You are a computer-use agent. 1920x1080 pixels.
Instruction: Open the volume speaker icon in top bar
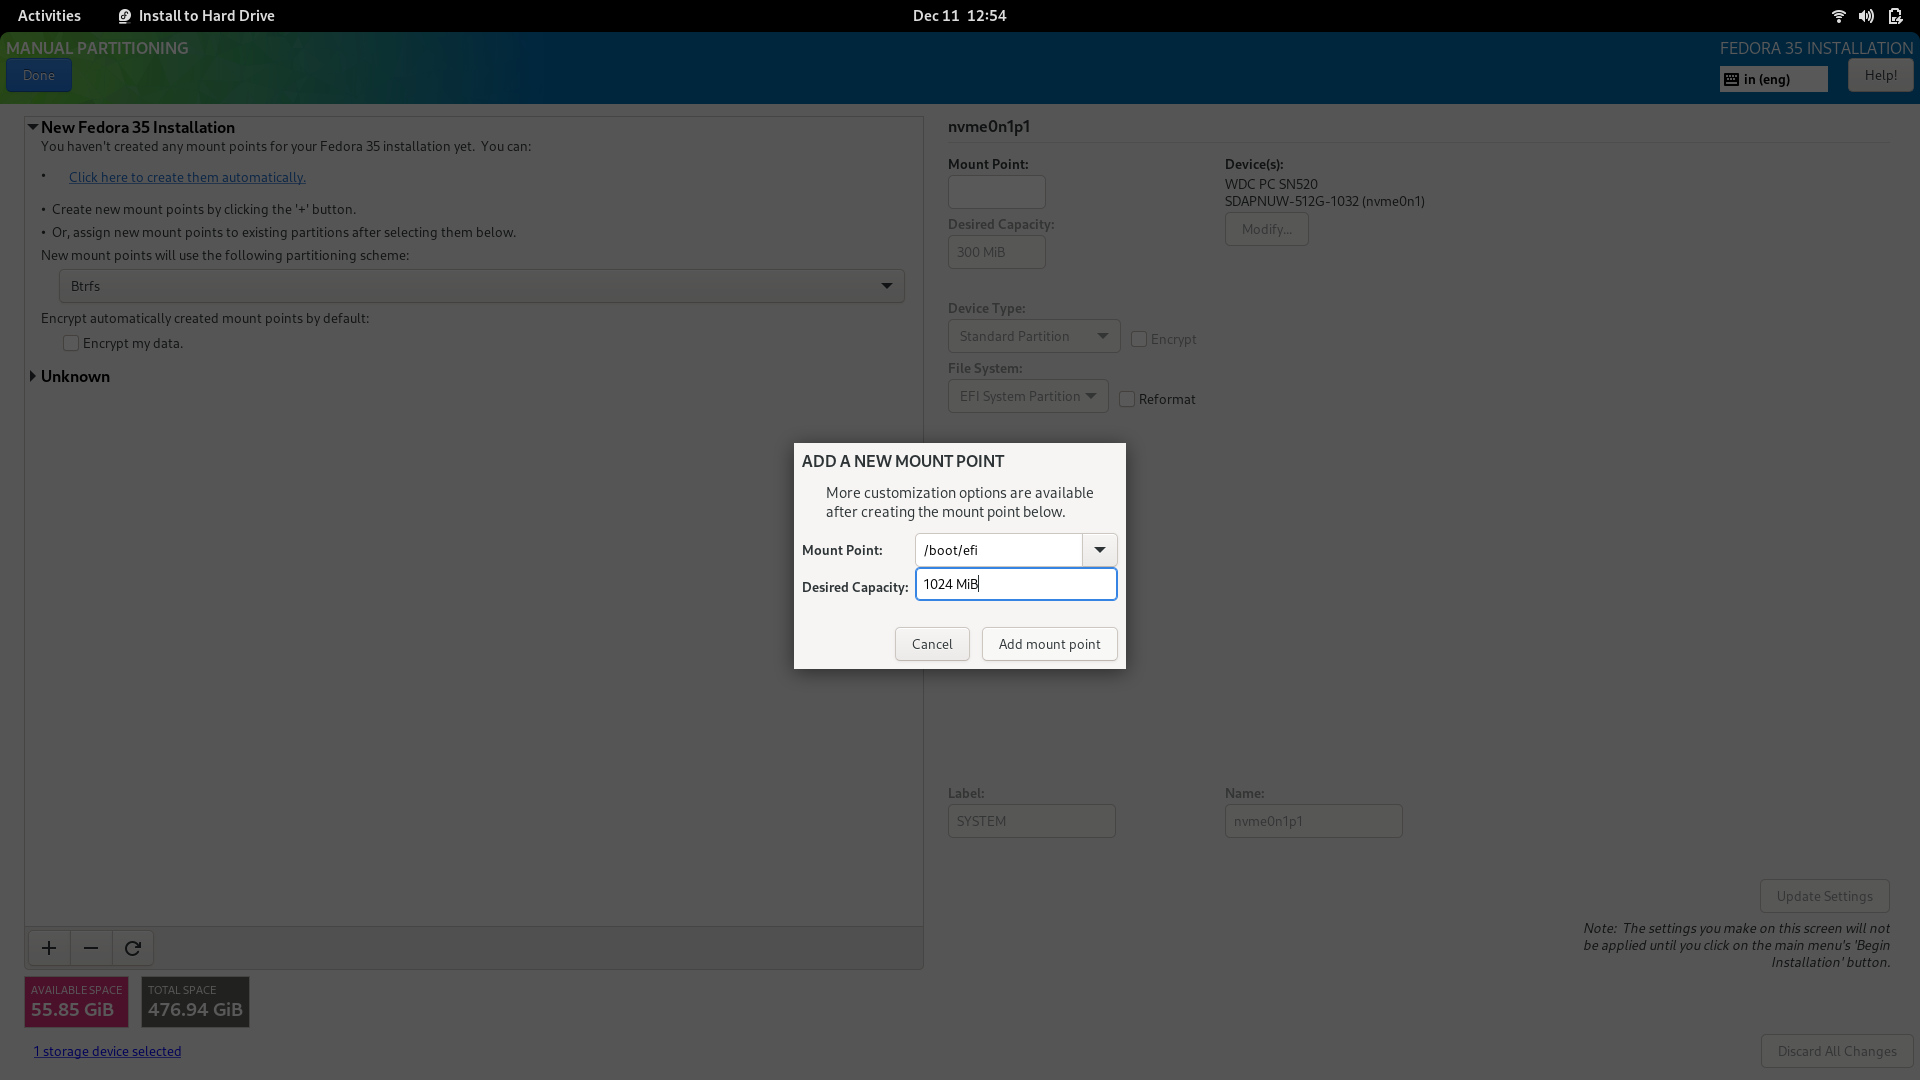(1866, 16)
